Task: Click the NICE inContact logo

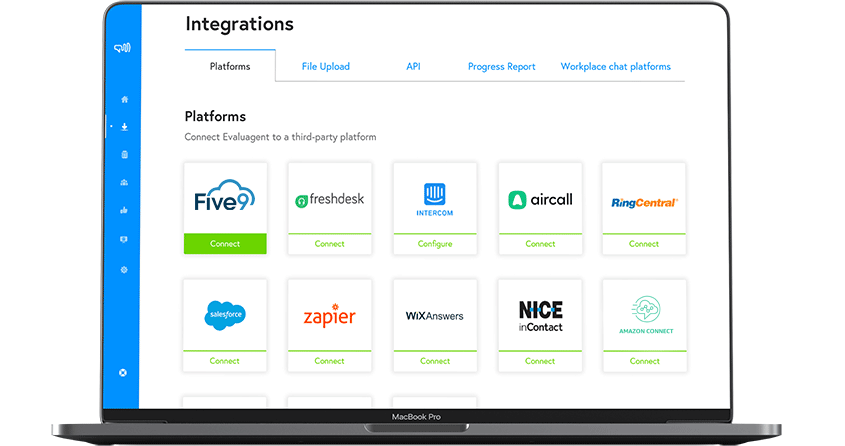Action: click(541, 316)
